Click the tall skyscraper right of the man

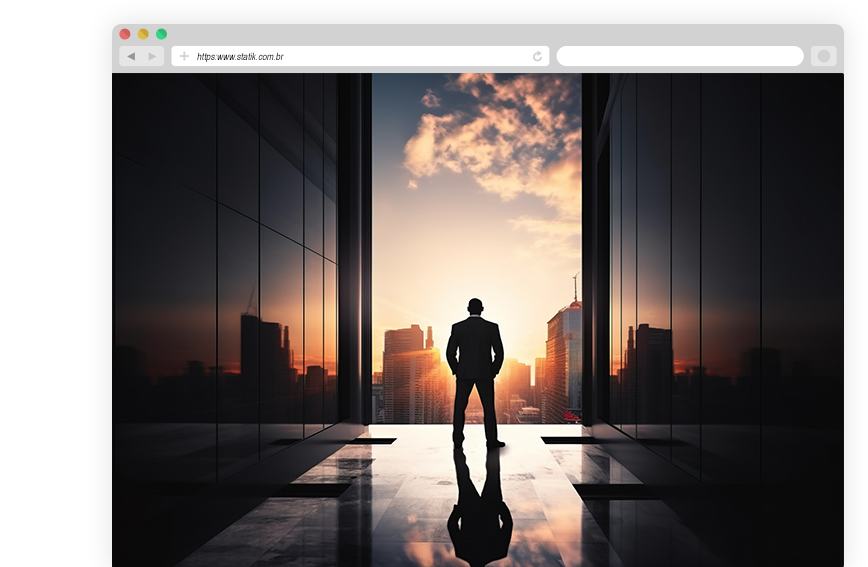(x=563, y=360)
